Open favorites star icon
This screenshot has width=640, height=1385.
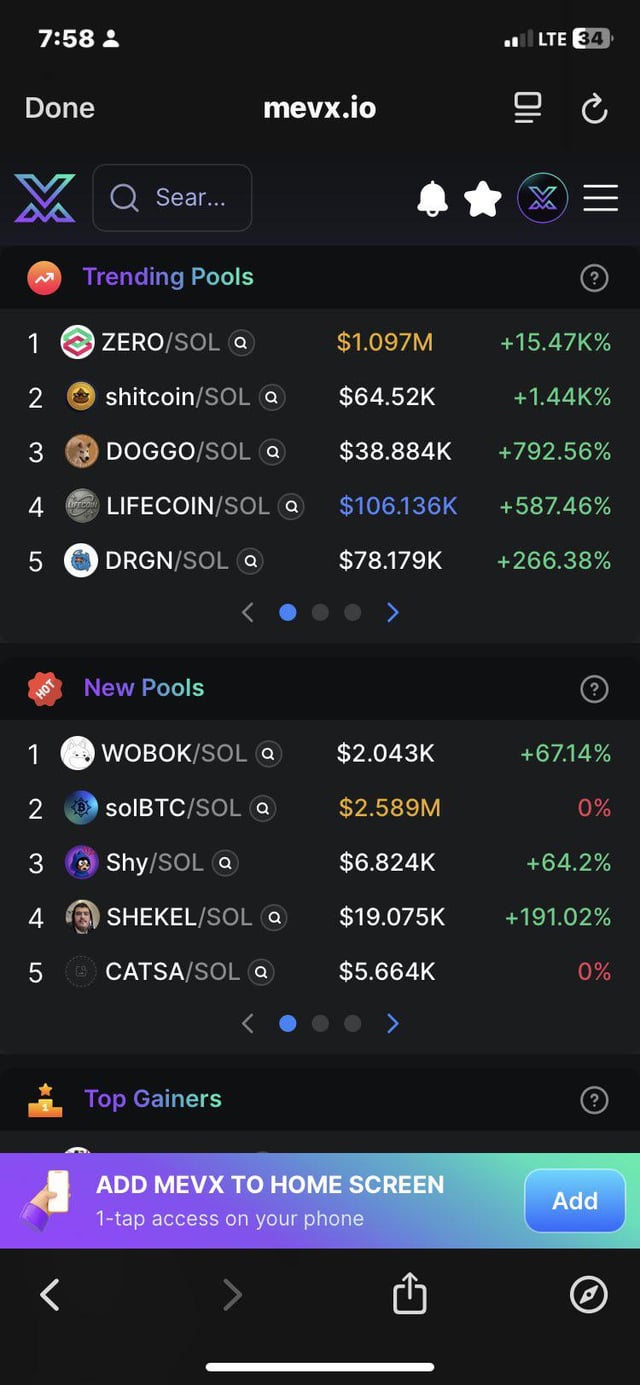[483, 198]
